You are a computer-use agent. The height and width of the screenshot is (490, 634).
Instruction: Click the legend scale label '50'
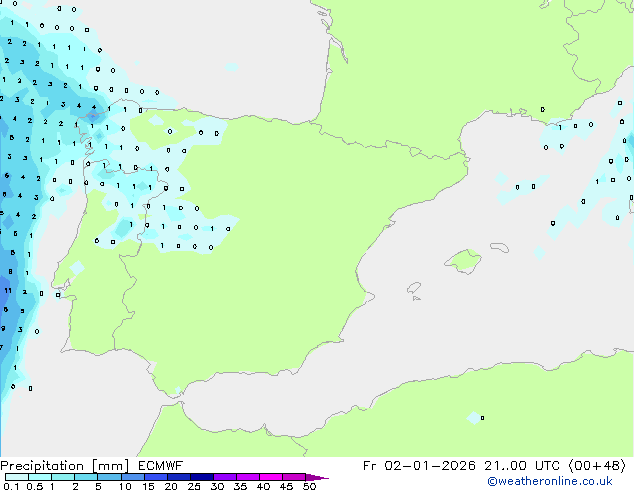tap(309, 486)
